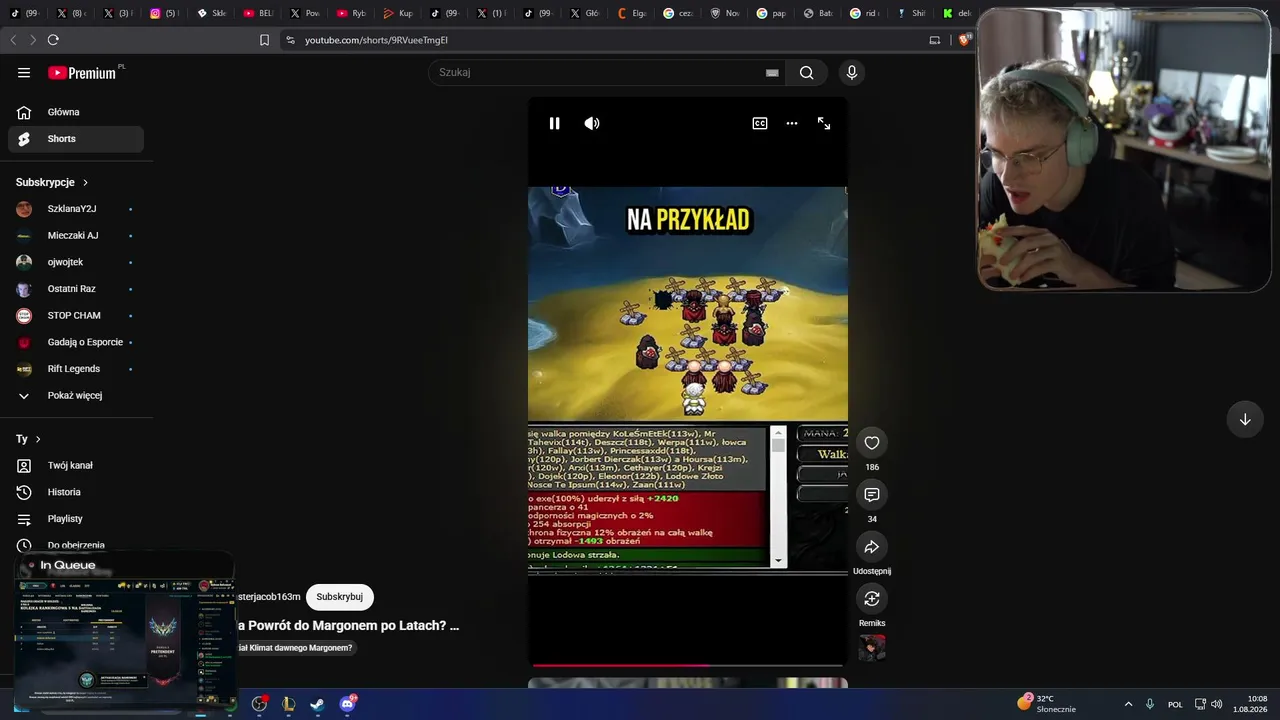Subscribe with the Subskrybuj button

[339, 597]
